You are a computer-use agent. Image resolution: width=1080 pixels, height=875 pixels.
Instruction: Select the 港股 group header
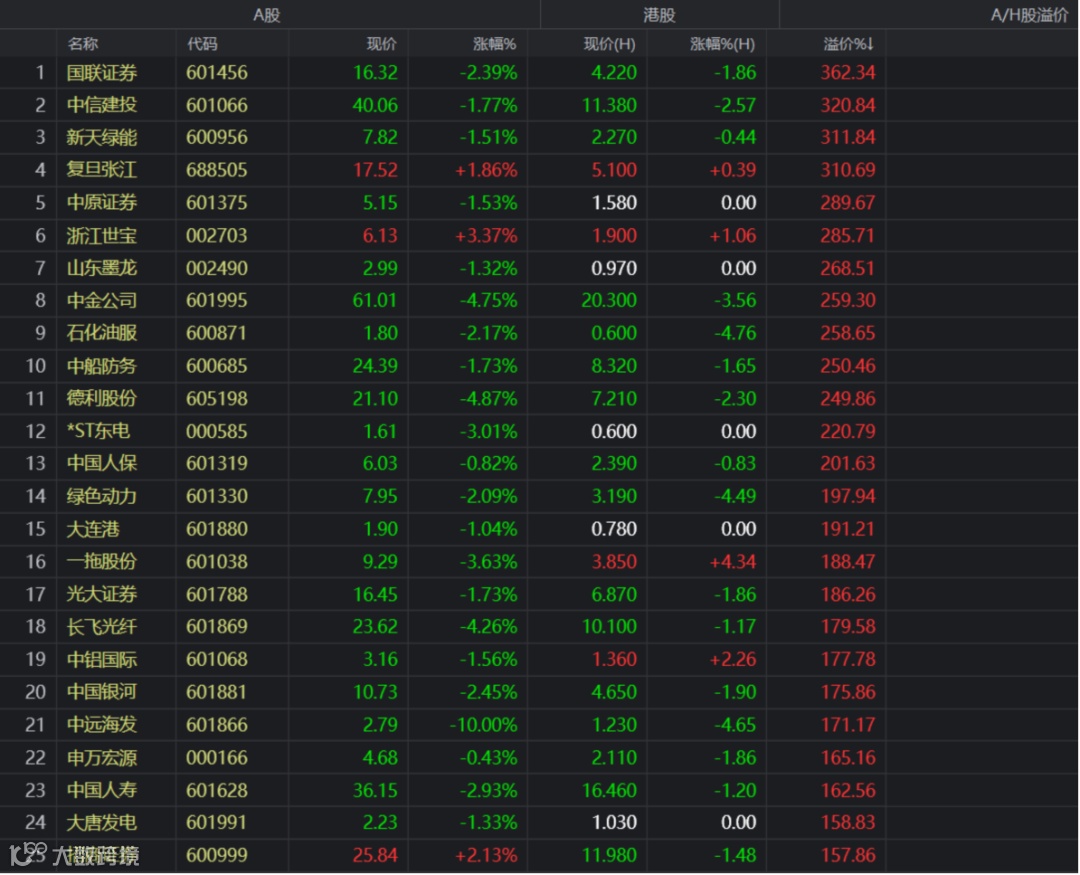coord(659,15)
